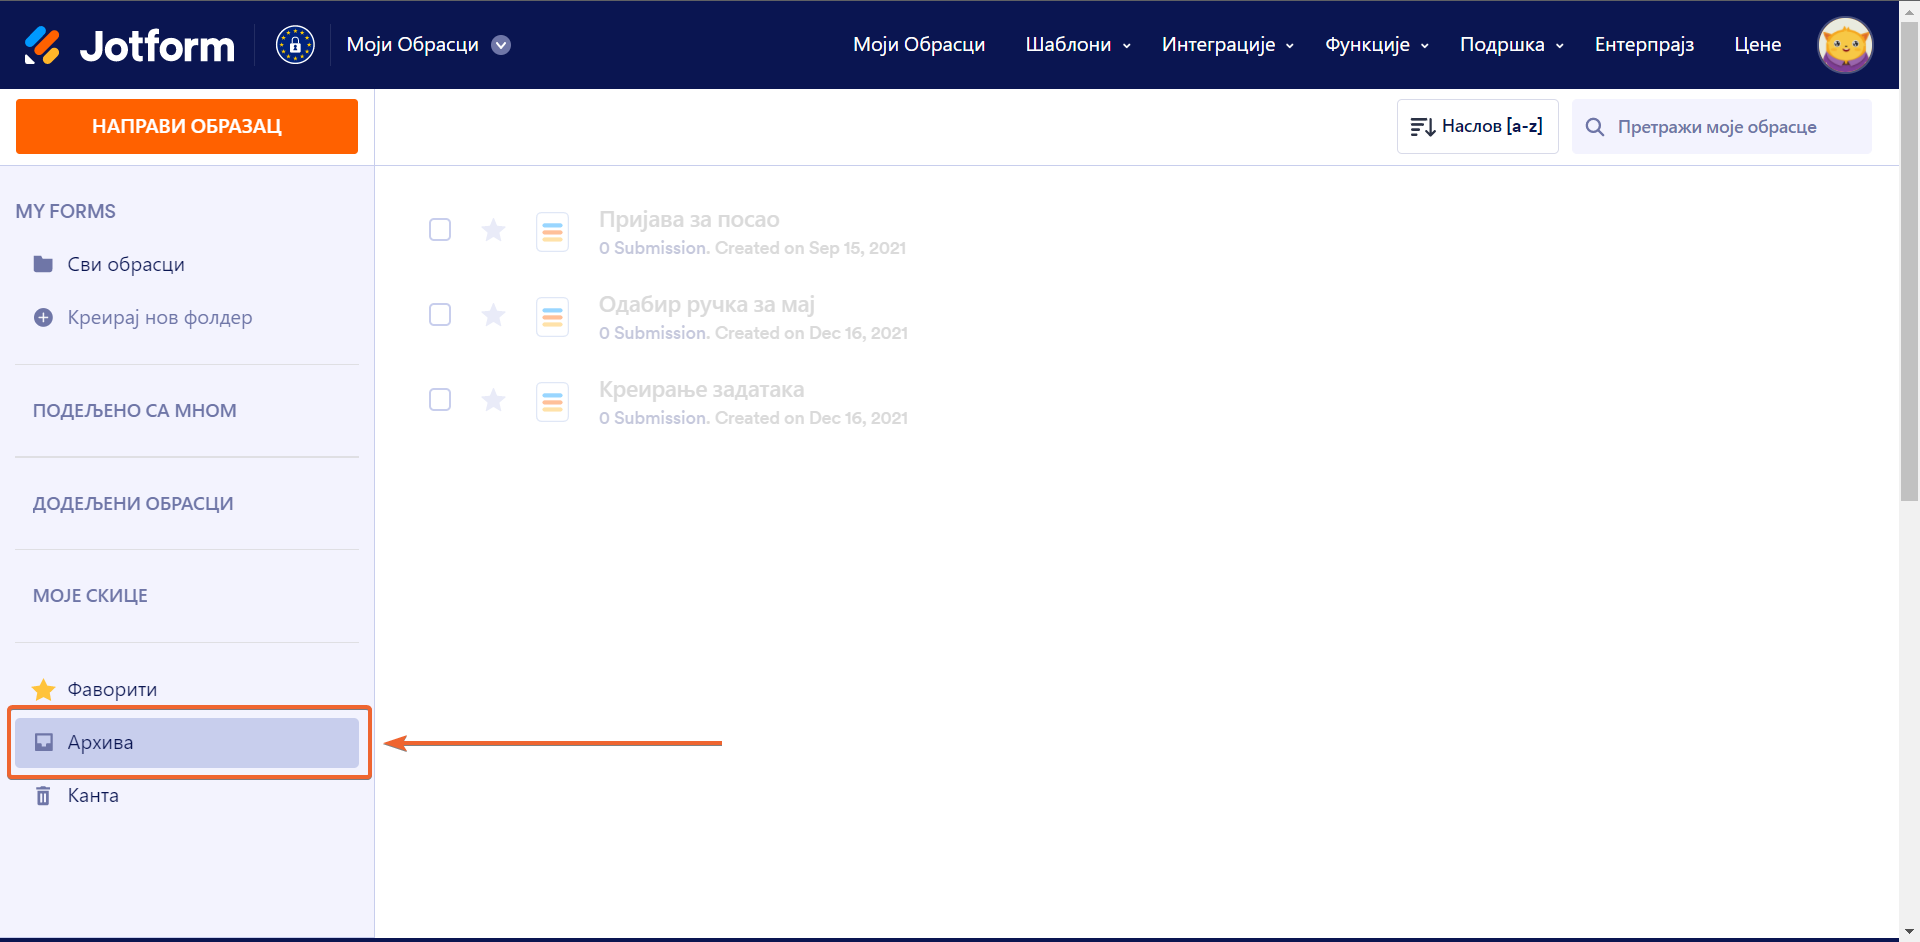Click form icon of Пријава за посао
Image resolution: width=1920 pixels, height=942 pixels.
click(x=552, y=232)
